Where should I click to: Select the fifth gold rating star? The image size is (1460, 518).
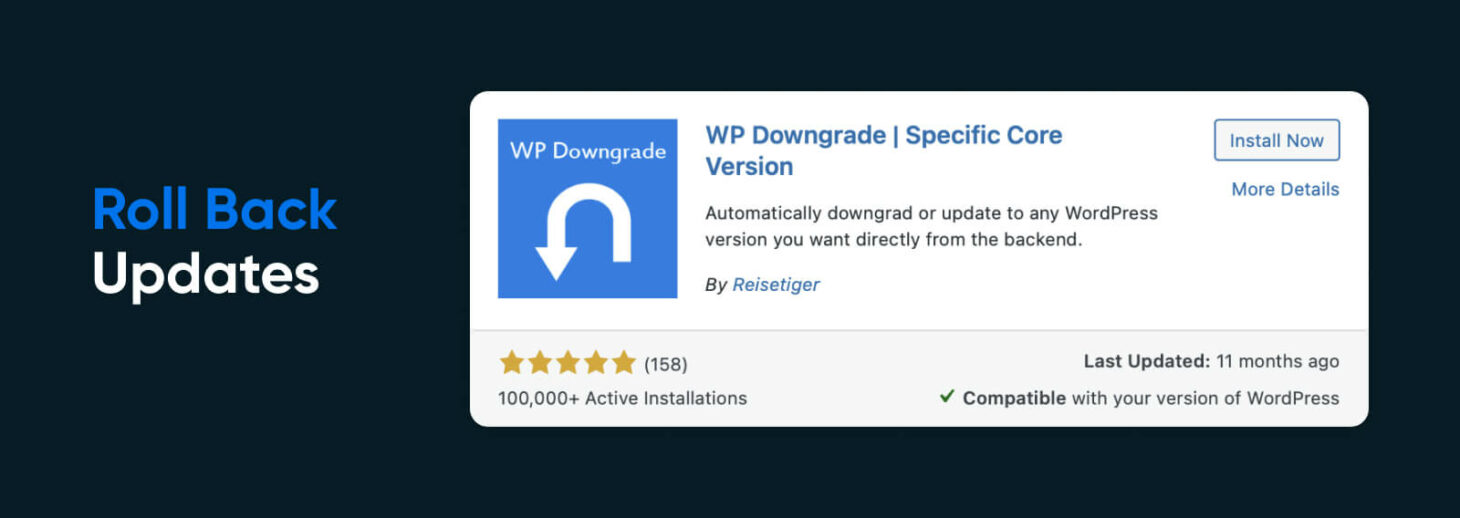point(624,363)
